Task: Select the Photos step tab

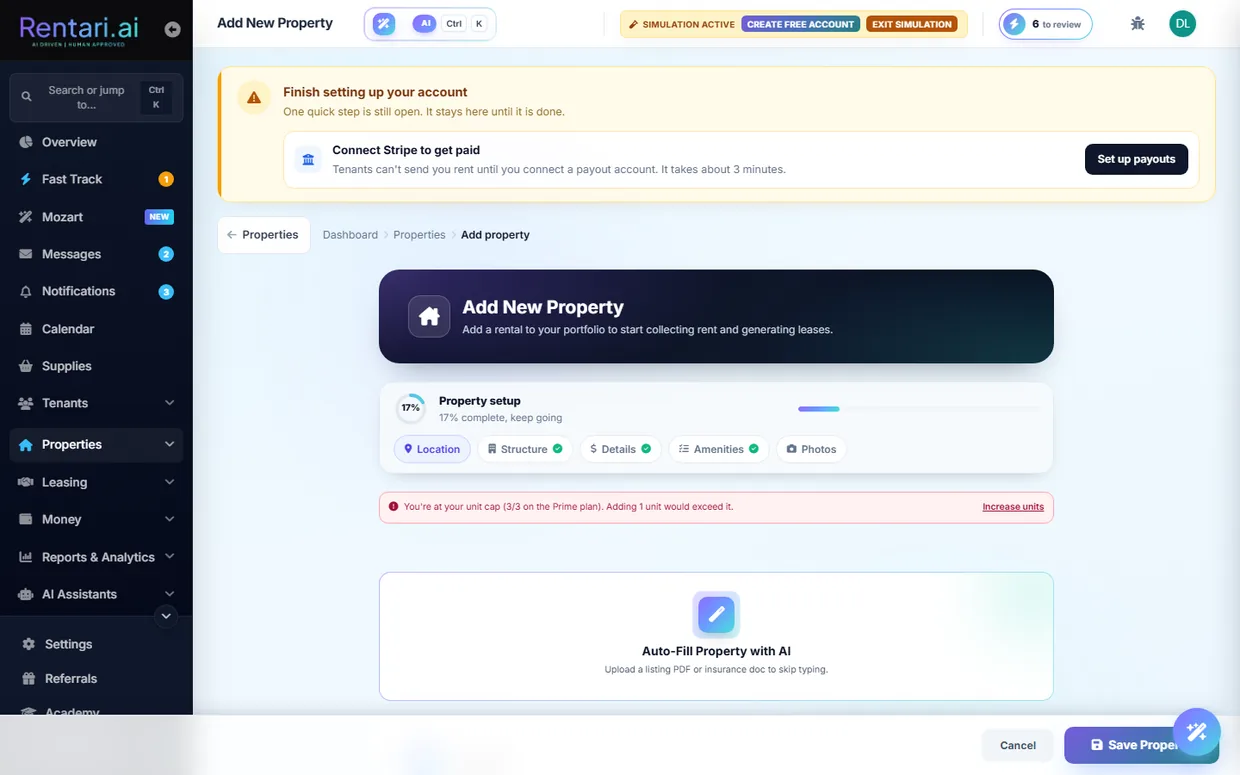Action: click(811, 449)
